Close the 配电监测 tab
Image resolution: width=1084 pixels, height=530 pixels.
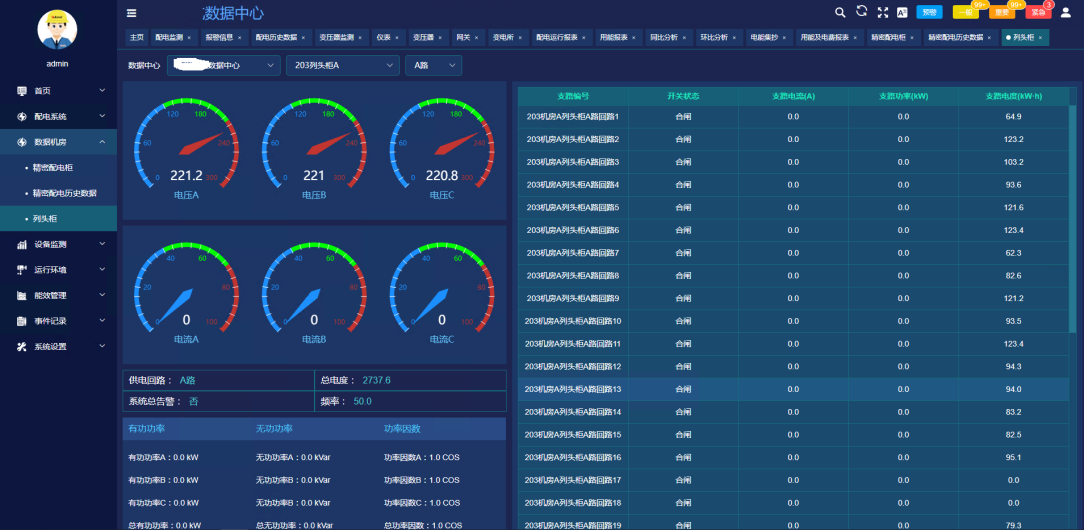click(x=189, y=37)
